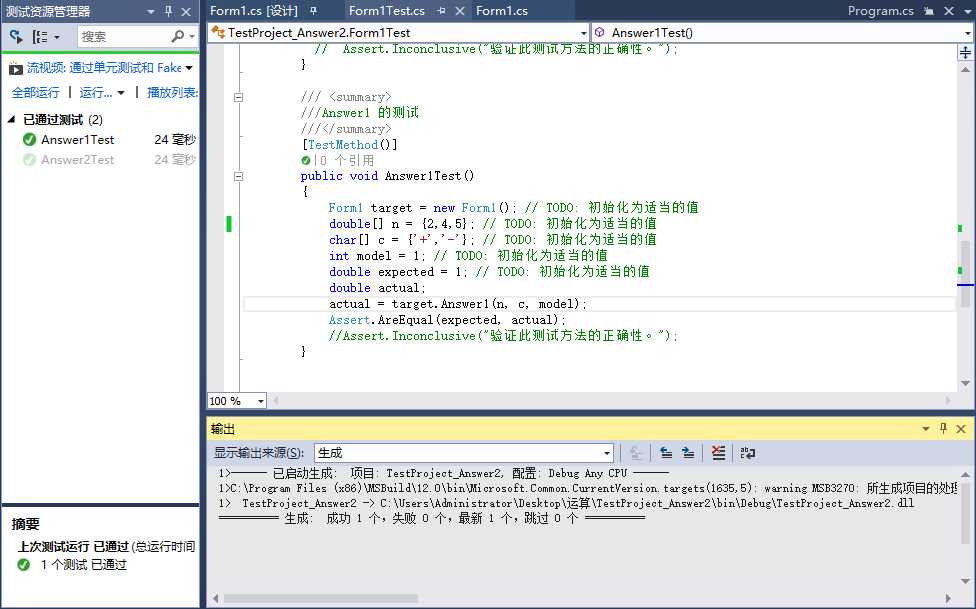Viewport: 976px width, 609px height.
Task: Click the Assert.AreEqual(expected, actual) code line
Action: pyautogui.click(x=447, y=320)
